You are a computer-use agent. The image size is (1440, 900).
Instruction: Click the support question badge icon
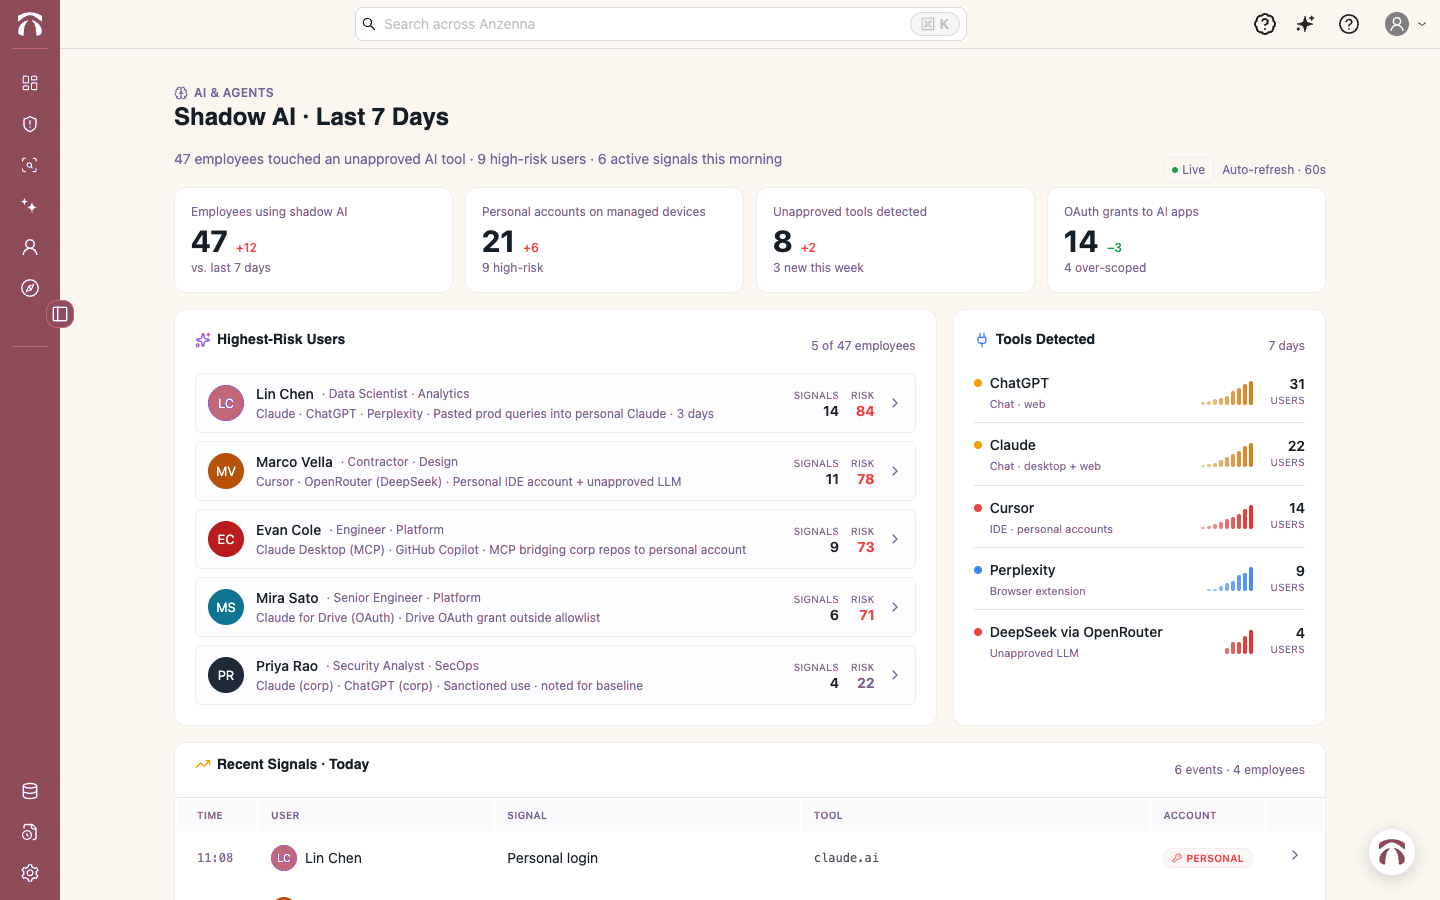(x=1265, y=24)
